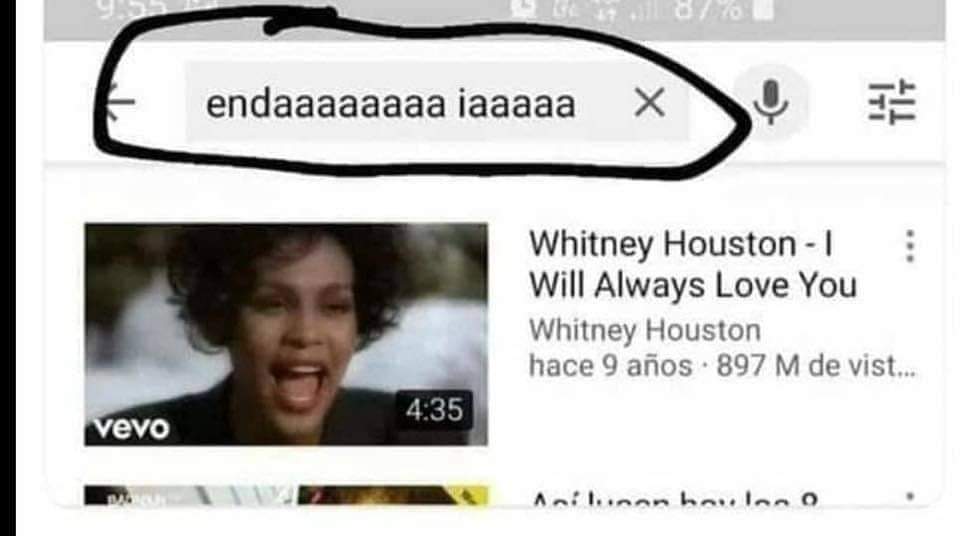This screenshot has height=536, width=960.
Task: Open search filters slider icon
Action: click(x=892, y=102)
